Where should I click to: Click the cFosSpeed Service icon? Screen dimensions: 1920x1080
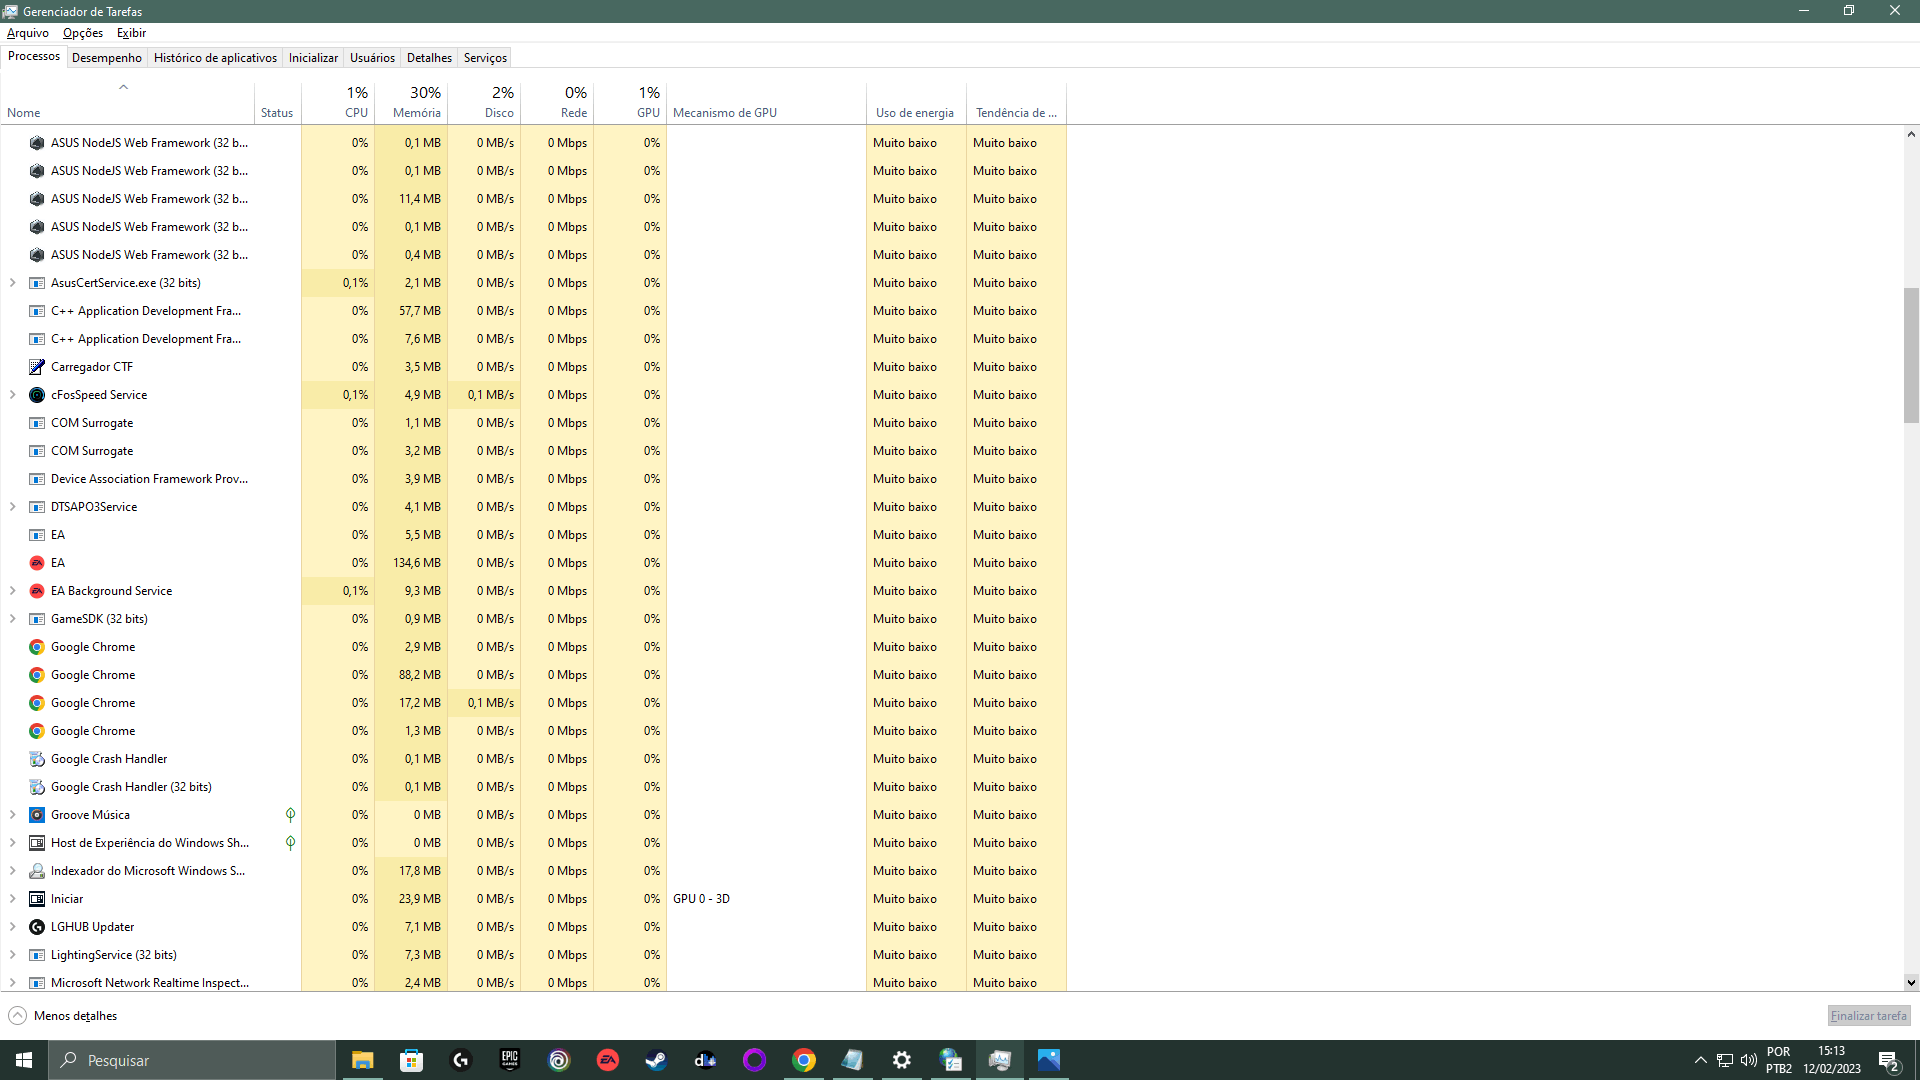tap(37, 395)
